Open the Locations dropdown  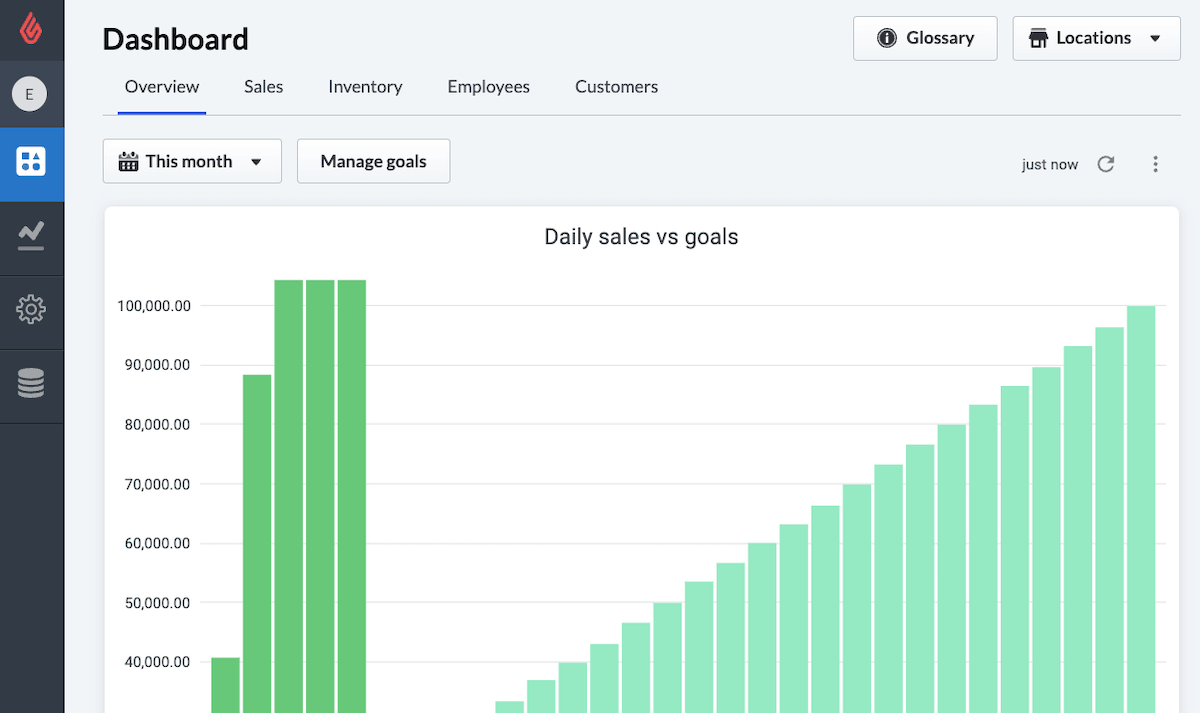(1096, 38)
